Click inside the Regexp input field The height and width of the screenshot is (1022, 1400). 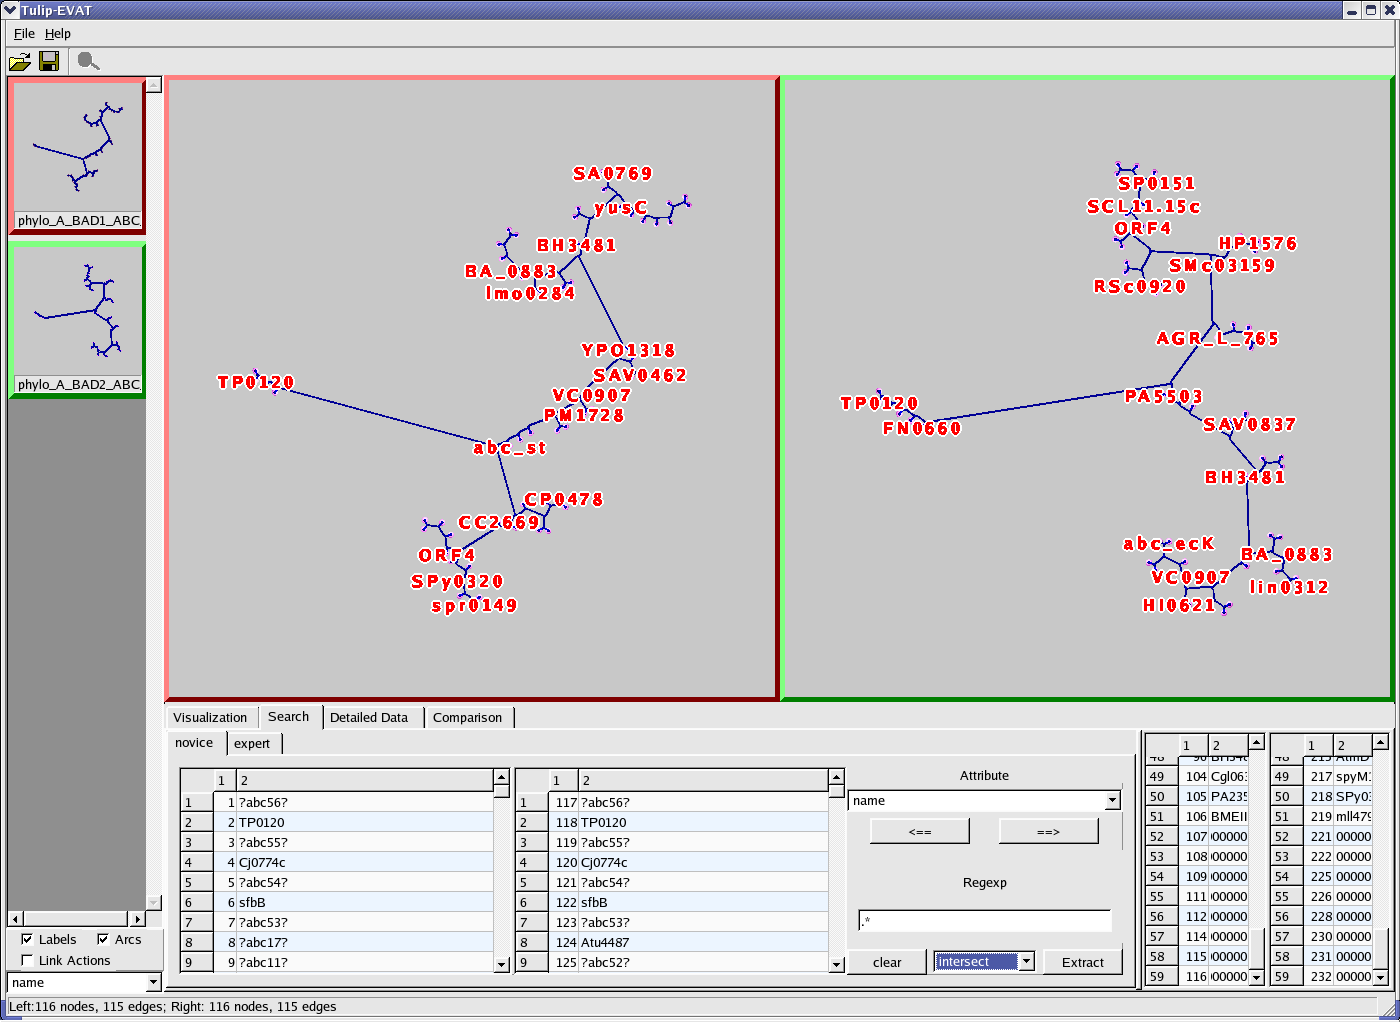coord(984,921)
